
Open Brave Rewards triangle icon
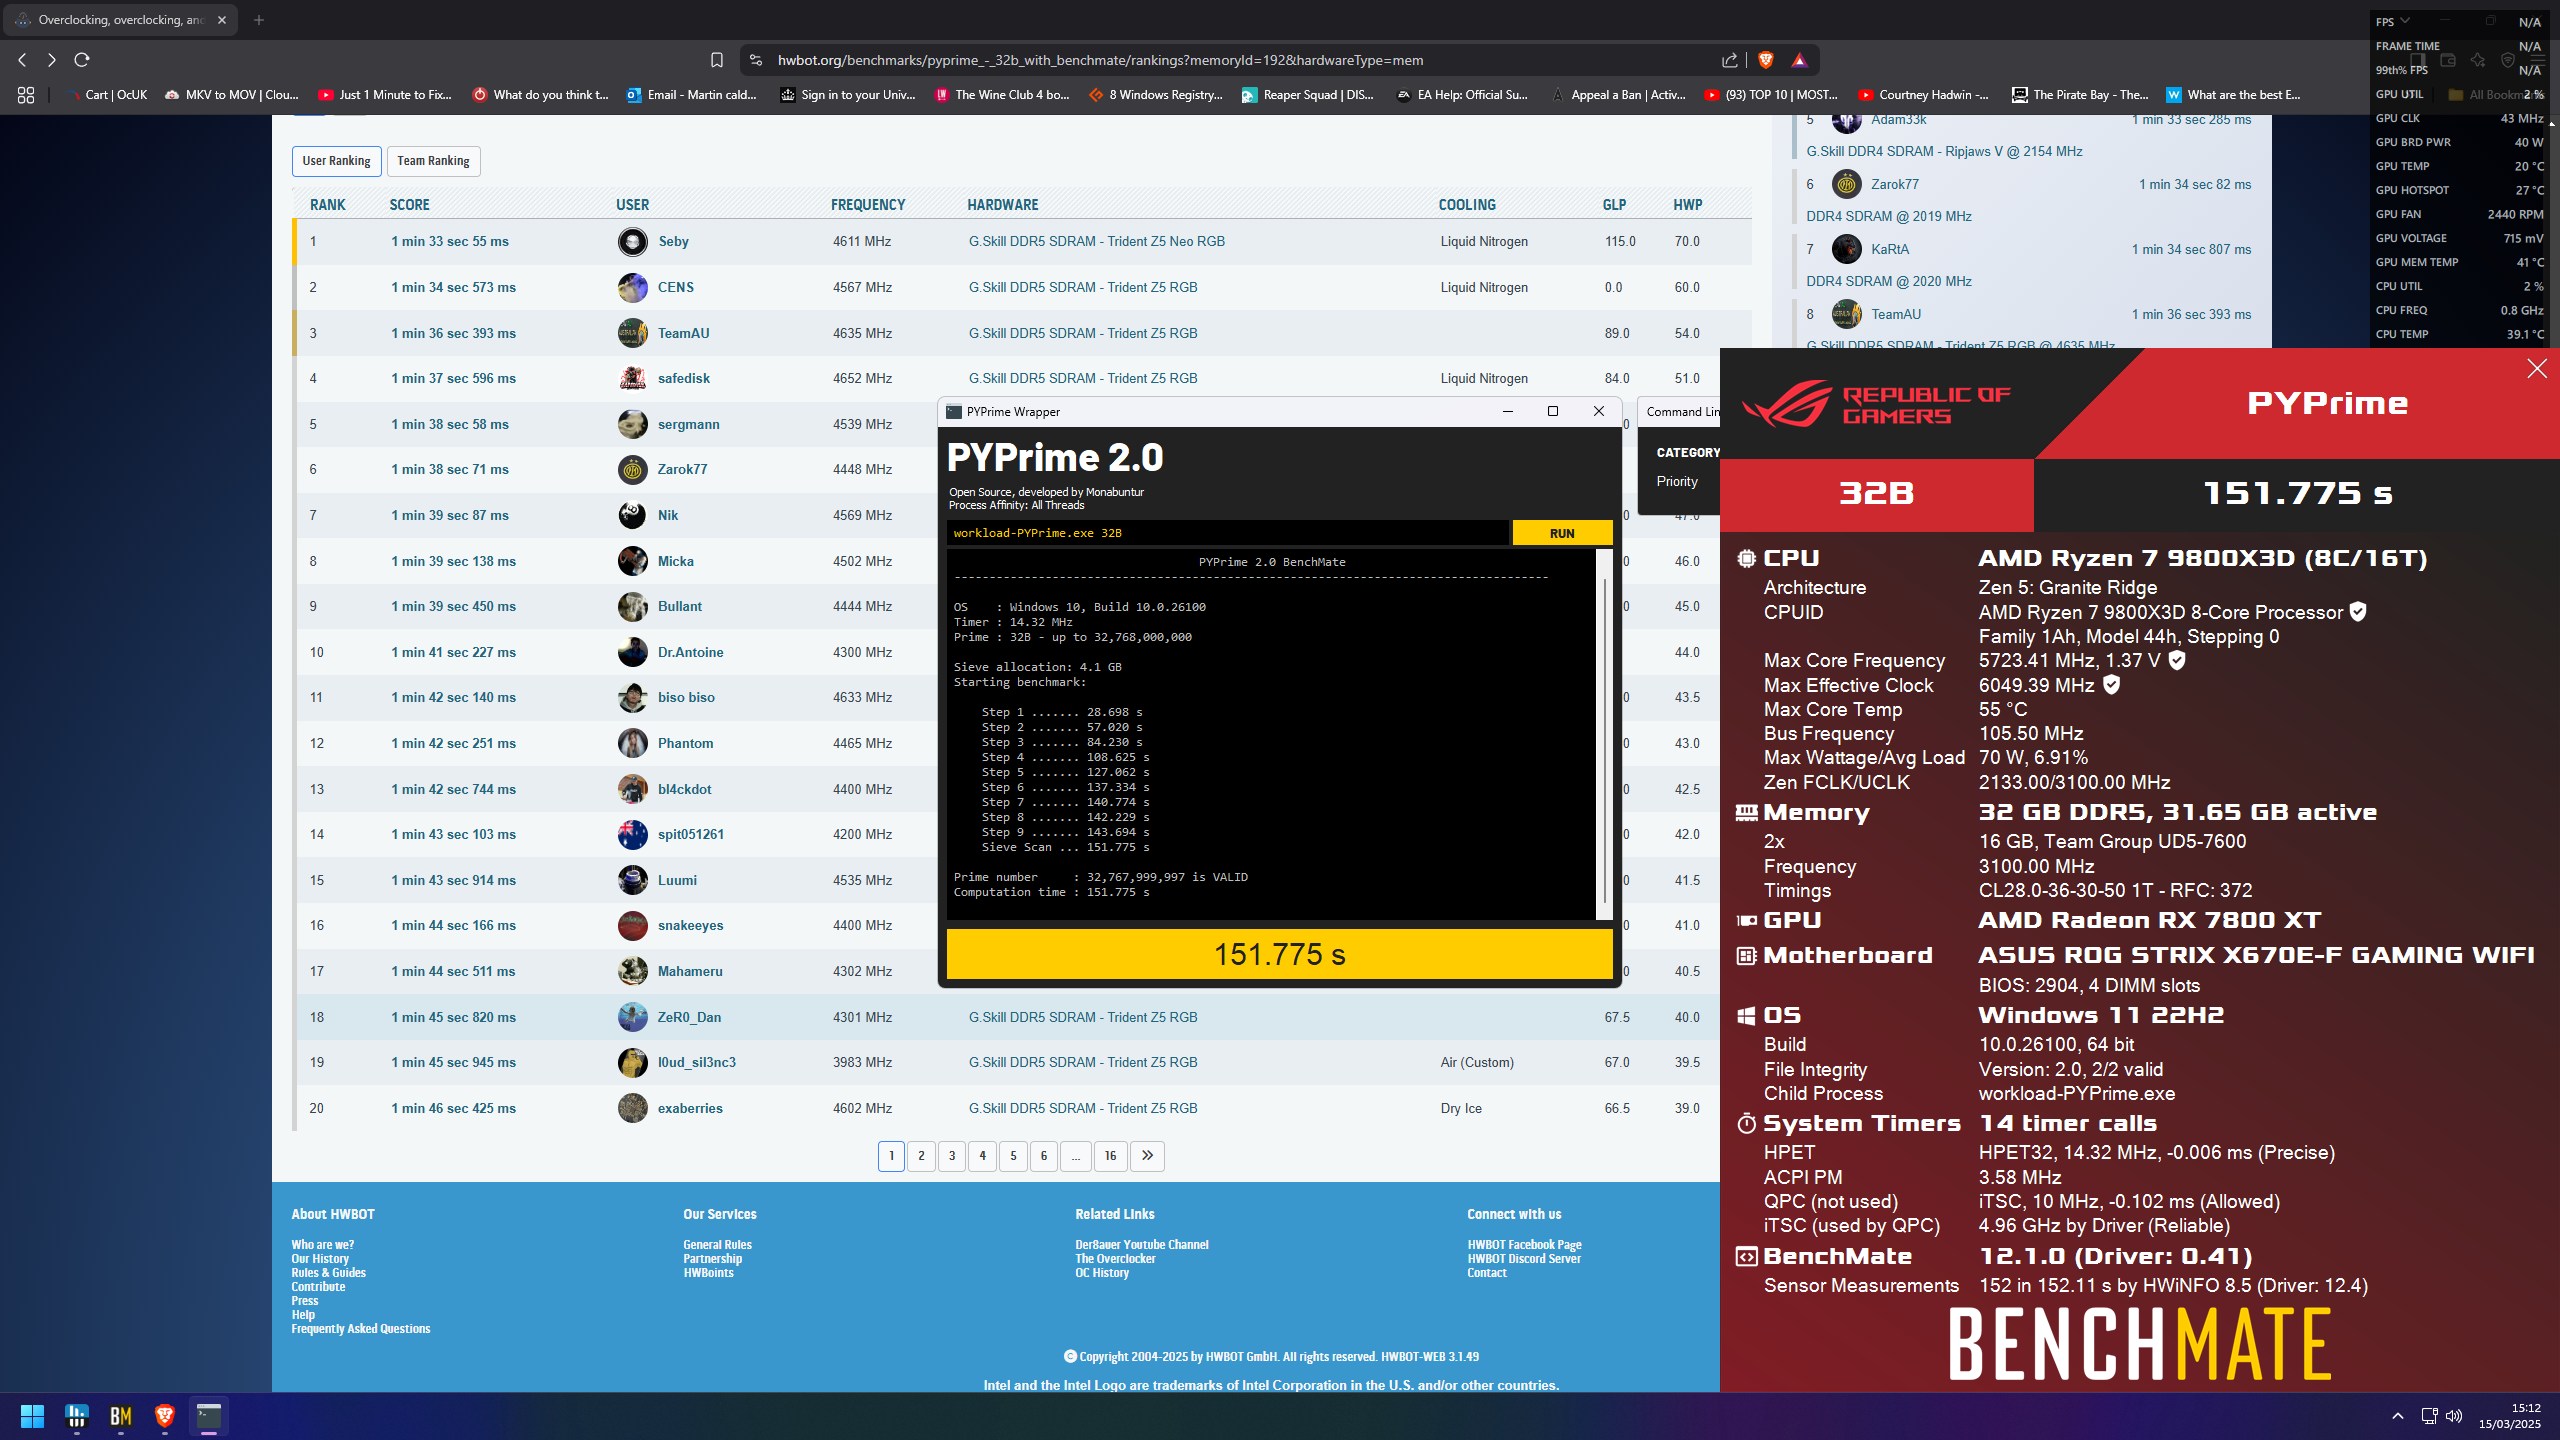pos(1799,60)
